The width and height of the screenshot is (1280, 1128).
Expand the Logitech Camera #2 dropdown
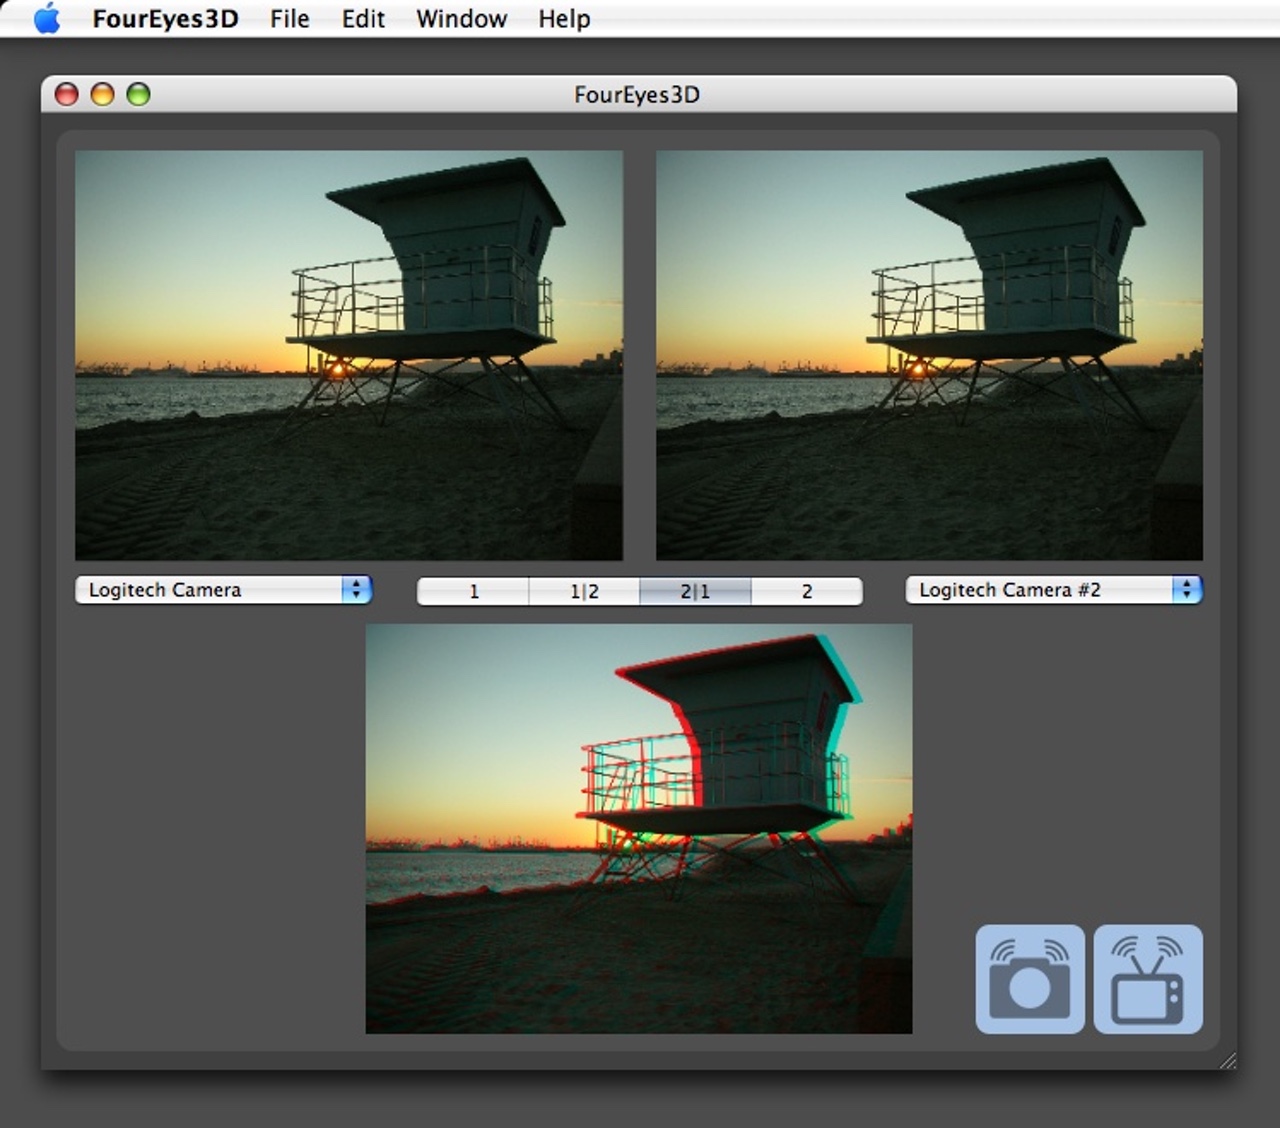[x=1053, y=590]
